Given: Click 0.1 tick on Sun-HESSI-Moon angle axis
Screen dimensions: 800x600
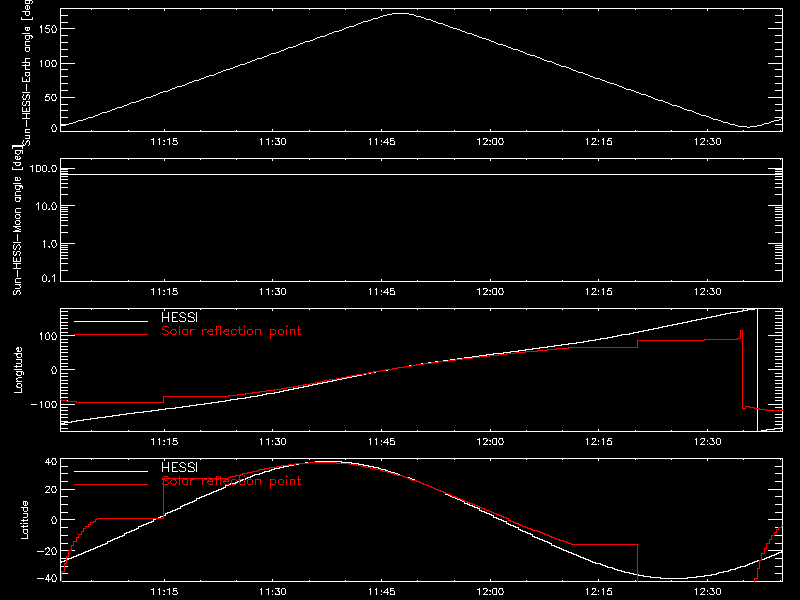Looking at the screenshot, I should coord(49,279).
